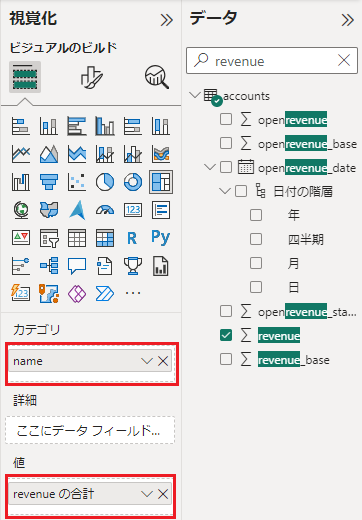Select the R script visual
This screenshot has width=362, height=520.
(133, 238)
